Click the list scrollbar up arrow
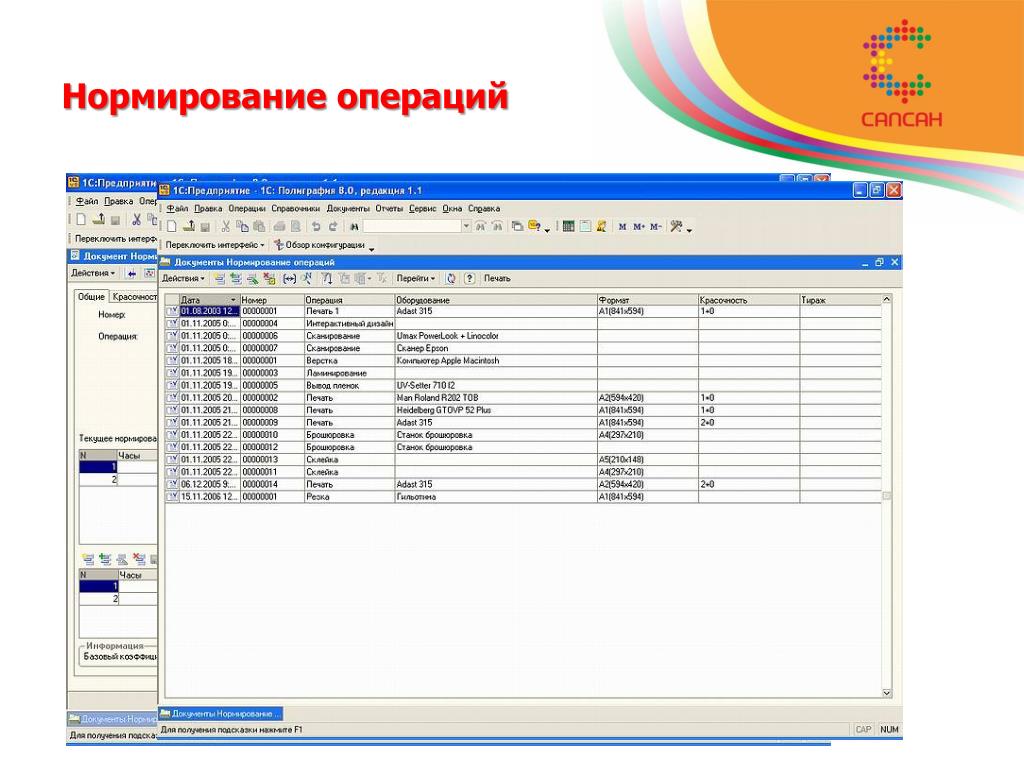The height and width of the screenshot is (768, 1024). click(x=886, y=299)
